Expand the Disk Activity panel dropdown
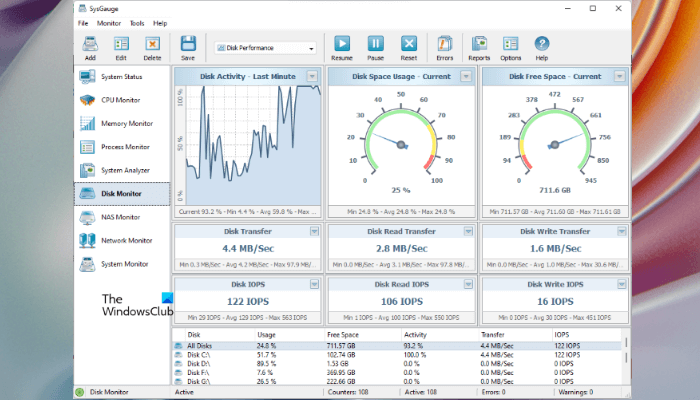The image size is (700, 400). pyautogui.click(x=312, y=76)
